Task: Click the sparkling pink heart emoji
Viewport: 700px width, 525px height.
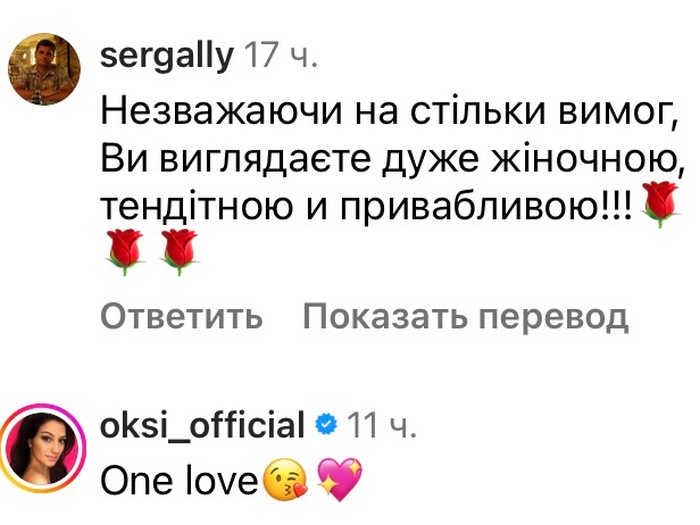Action: pyautogui.click(x=339, y=481)
